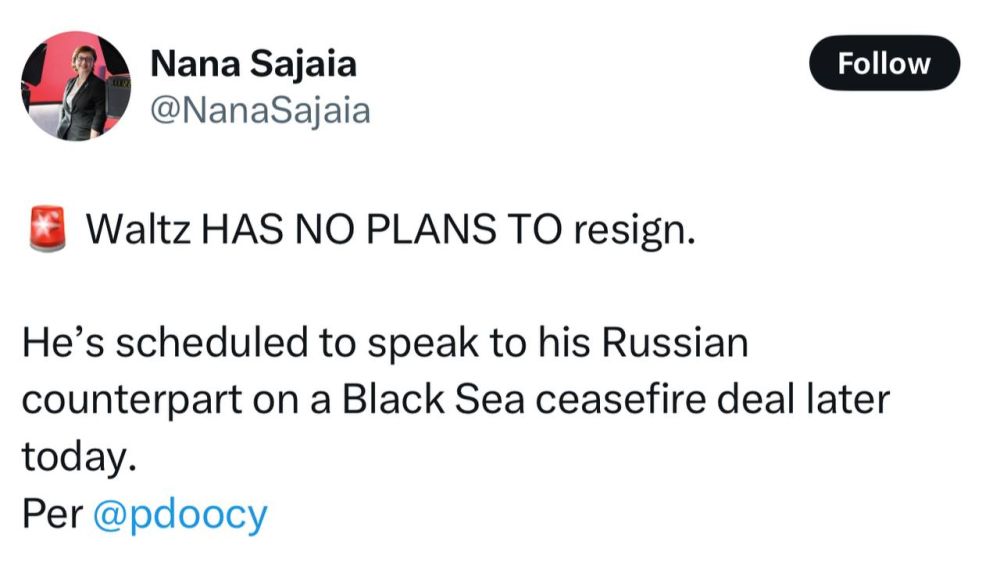Click the display name Nana Sajaia
This screenshot has height=577, width=1000.
click(253, 64)
